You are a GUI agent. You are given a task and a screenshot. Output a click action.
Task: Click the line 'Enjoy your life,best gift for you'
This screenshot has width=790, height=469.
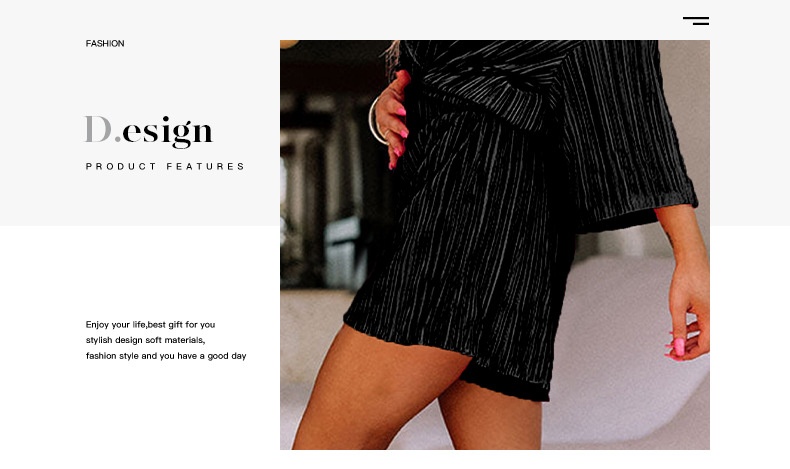click(150, 324)
